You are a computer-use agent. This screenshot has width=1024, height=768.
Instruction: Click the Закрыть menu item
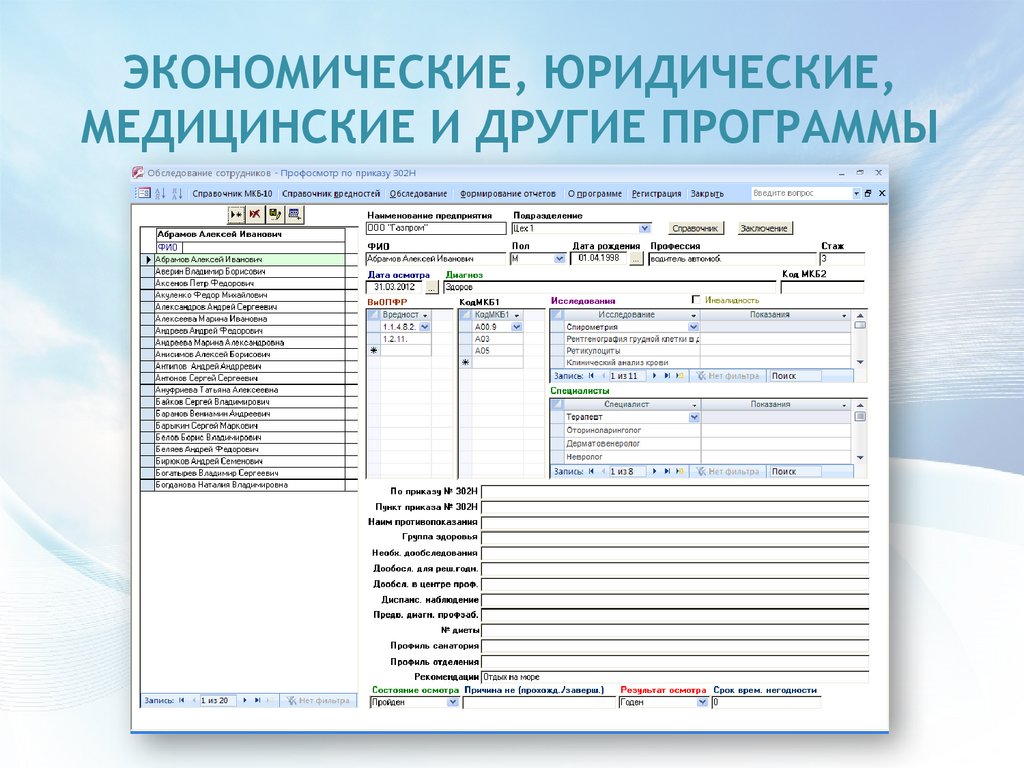coord(707,194)
